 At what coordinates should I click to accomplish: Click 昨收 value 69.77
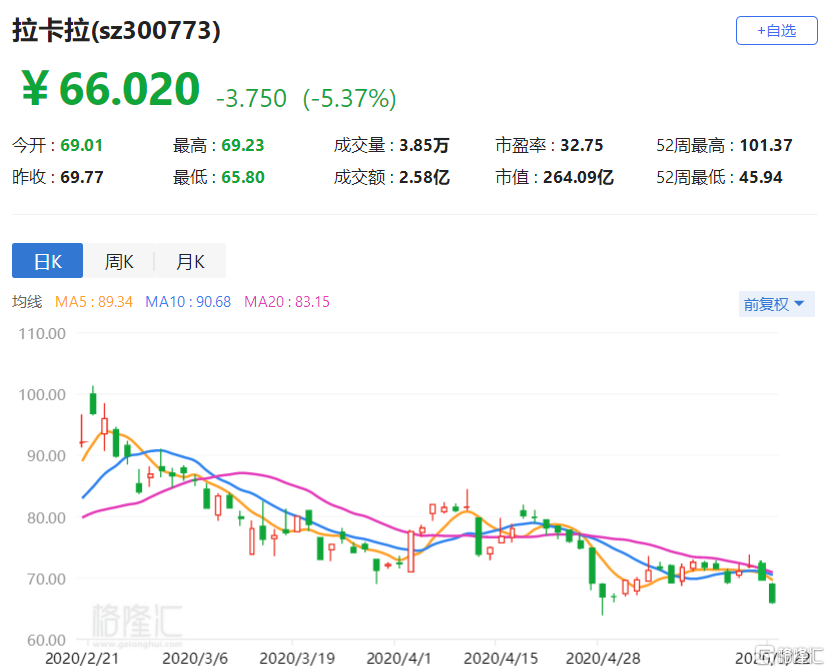(82, 177)
